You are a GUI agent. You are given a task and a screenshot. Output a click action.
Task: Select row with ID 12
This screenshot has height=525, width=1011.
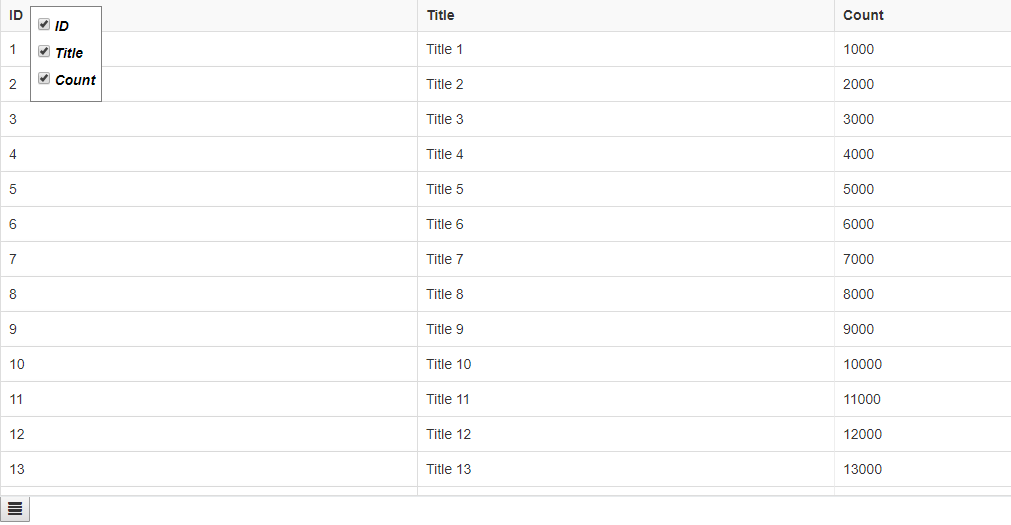(17, 434)
